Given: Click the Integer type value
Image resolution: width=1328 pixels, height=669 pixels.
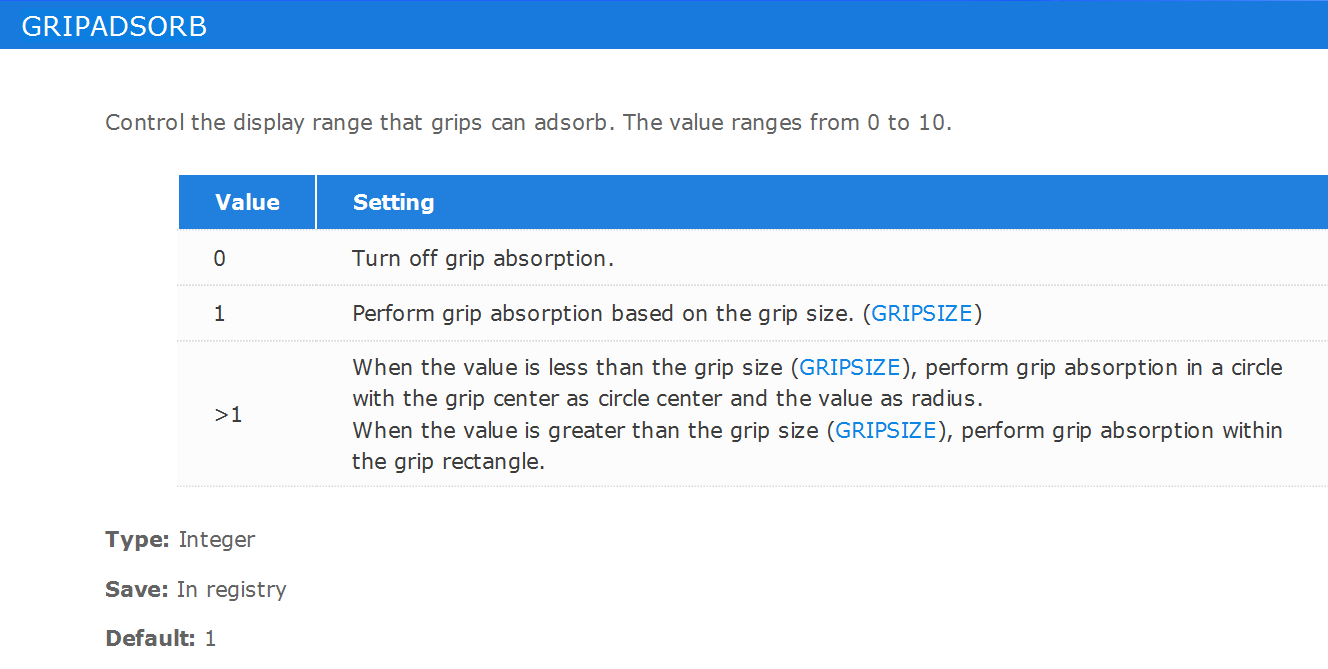Looking at the screenshot, I should pyautogui.click(x=217, y=540).
